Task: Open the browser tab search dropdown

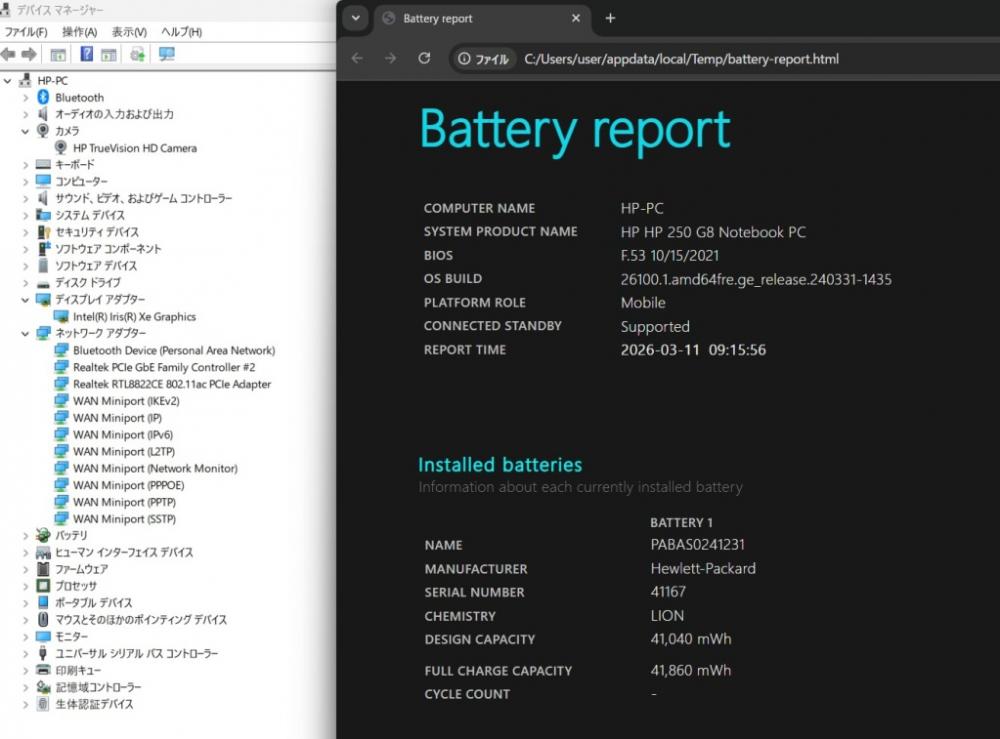Action: [x=355, y=18]
